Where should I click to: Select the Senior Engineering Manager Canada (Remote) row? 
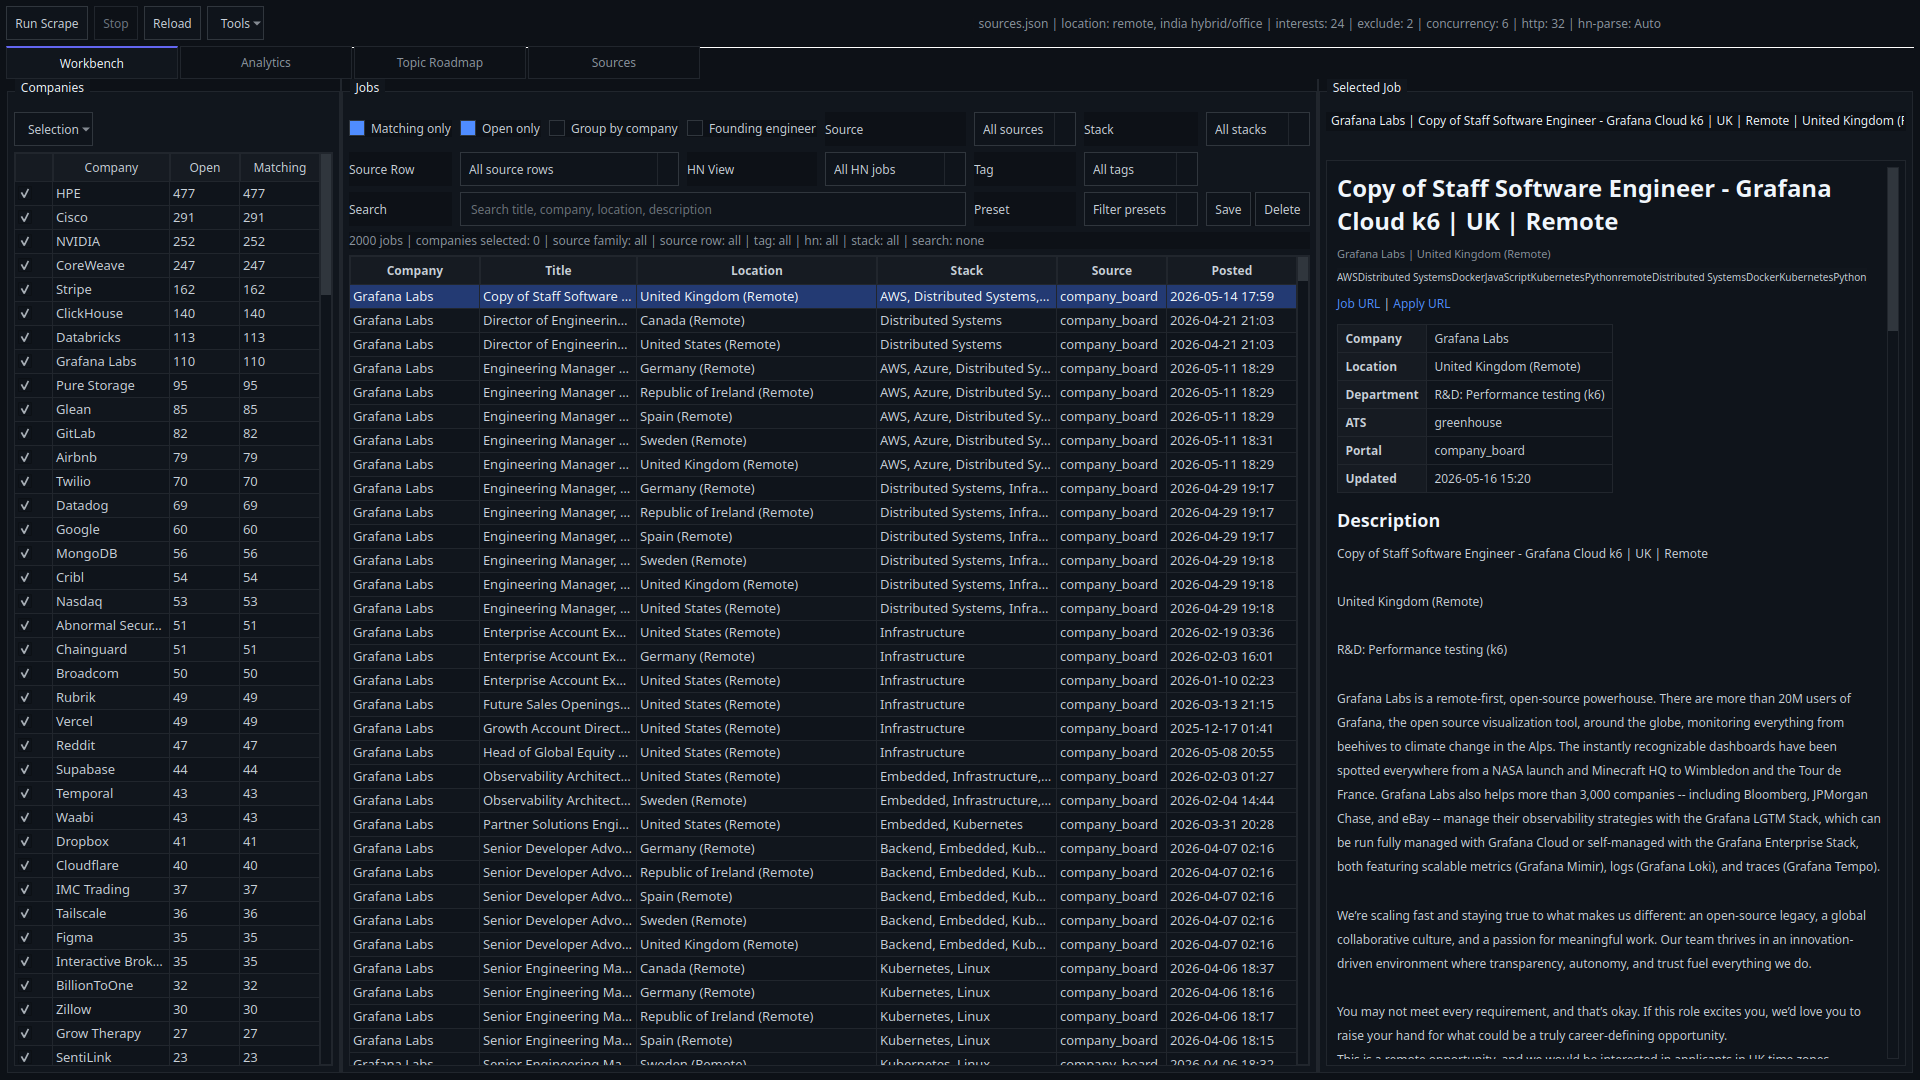coord(823,969)
